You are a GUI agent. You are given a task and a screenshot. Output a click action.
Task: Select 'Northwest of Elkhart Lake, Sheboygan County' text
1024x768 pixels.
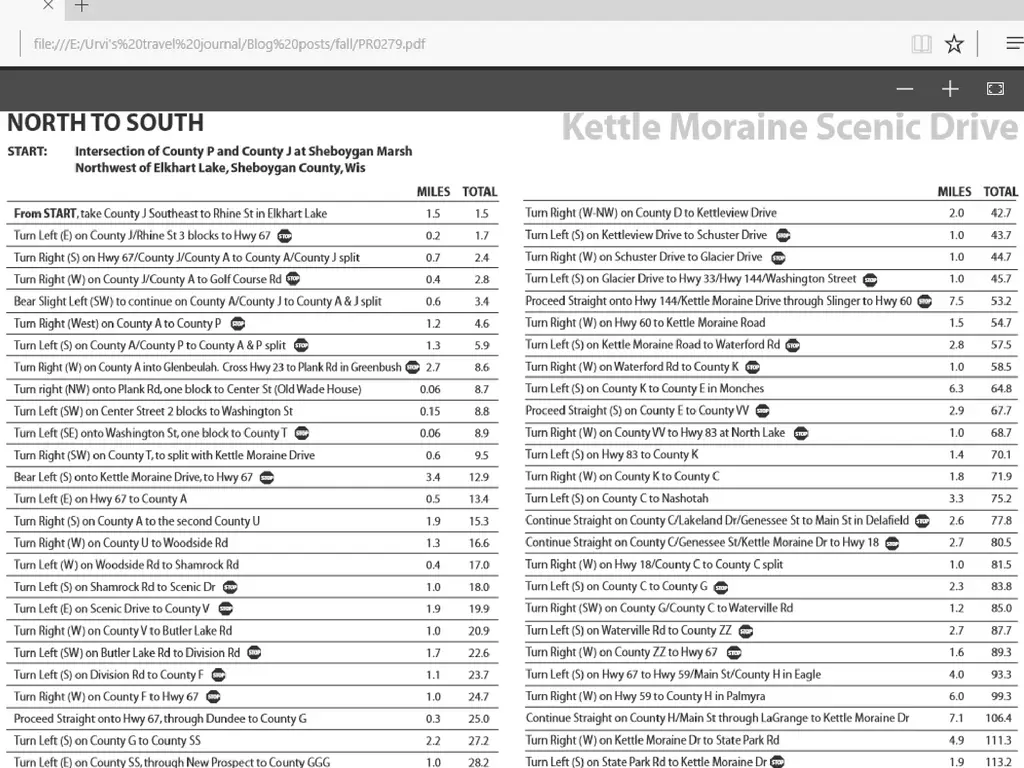[x=219, y=168]
